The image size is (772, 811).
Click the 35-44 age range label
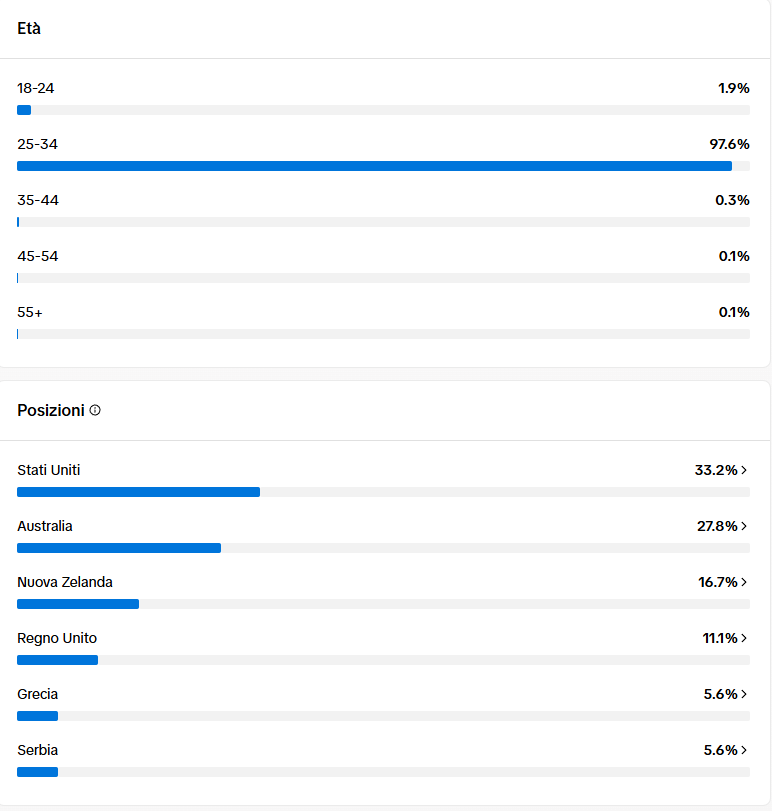(x=38, y=200)
